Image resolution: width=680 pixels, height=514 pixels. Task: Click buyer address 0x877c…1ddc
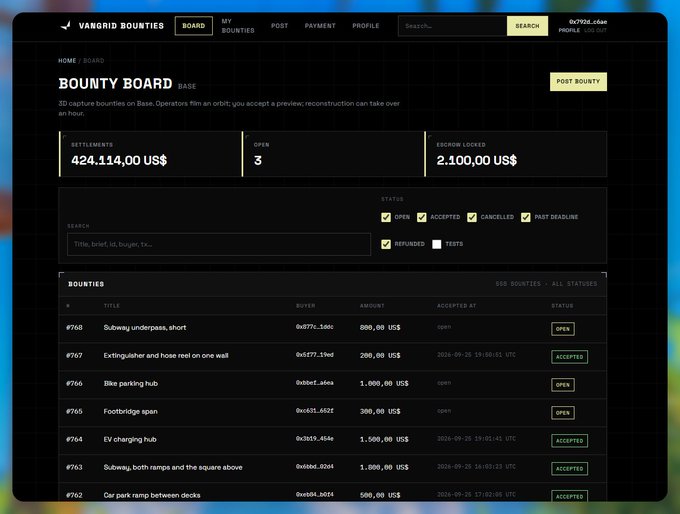[314, 327]
